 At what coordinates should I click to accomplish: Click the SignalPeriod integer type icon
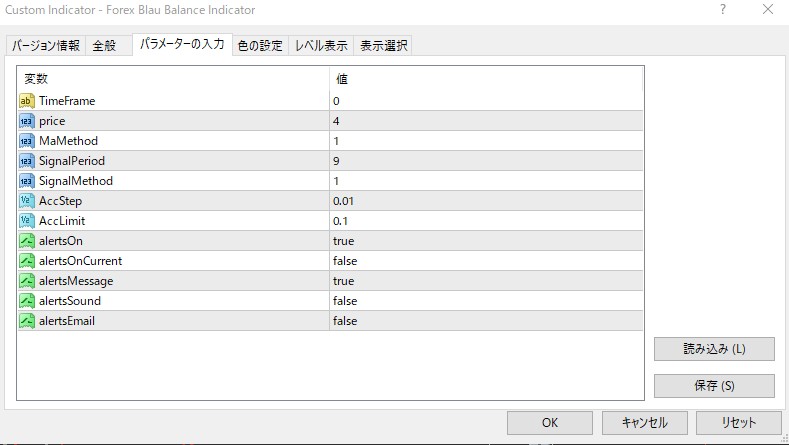(27, 161)
